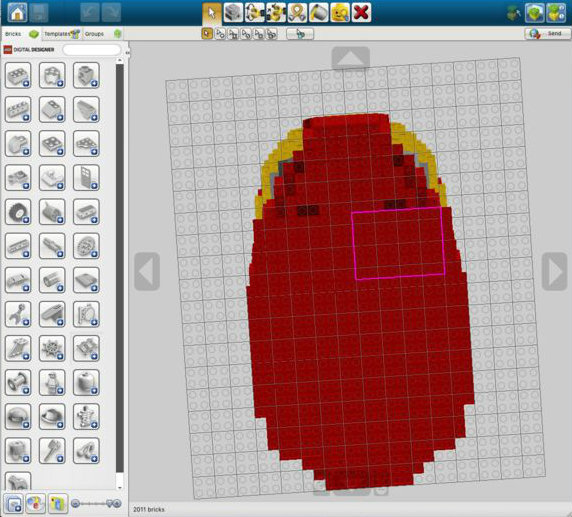This screenshot has height=517, width=572.
Task: Open the wedge plate category
Action: 86,143
